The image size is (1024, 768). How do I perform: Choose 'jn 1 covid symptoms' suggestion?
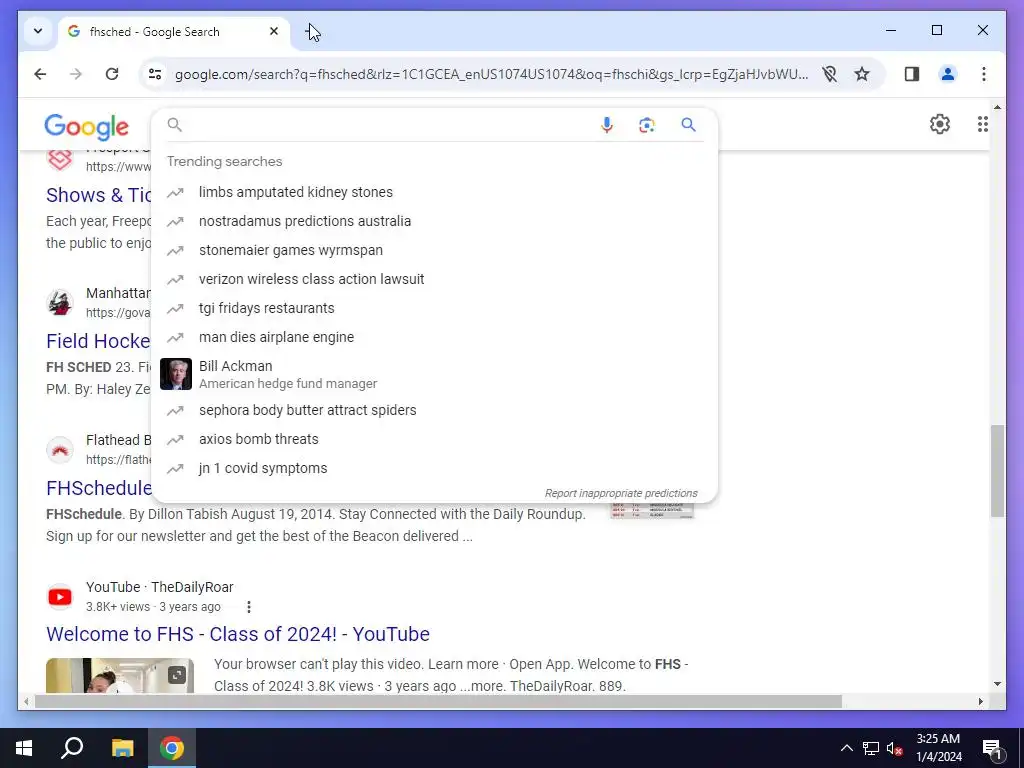pos(434,468)
